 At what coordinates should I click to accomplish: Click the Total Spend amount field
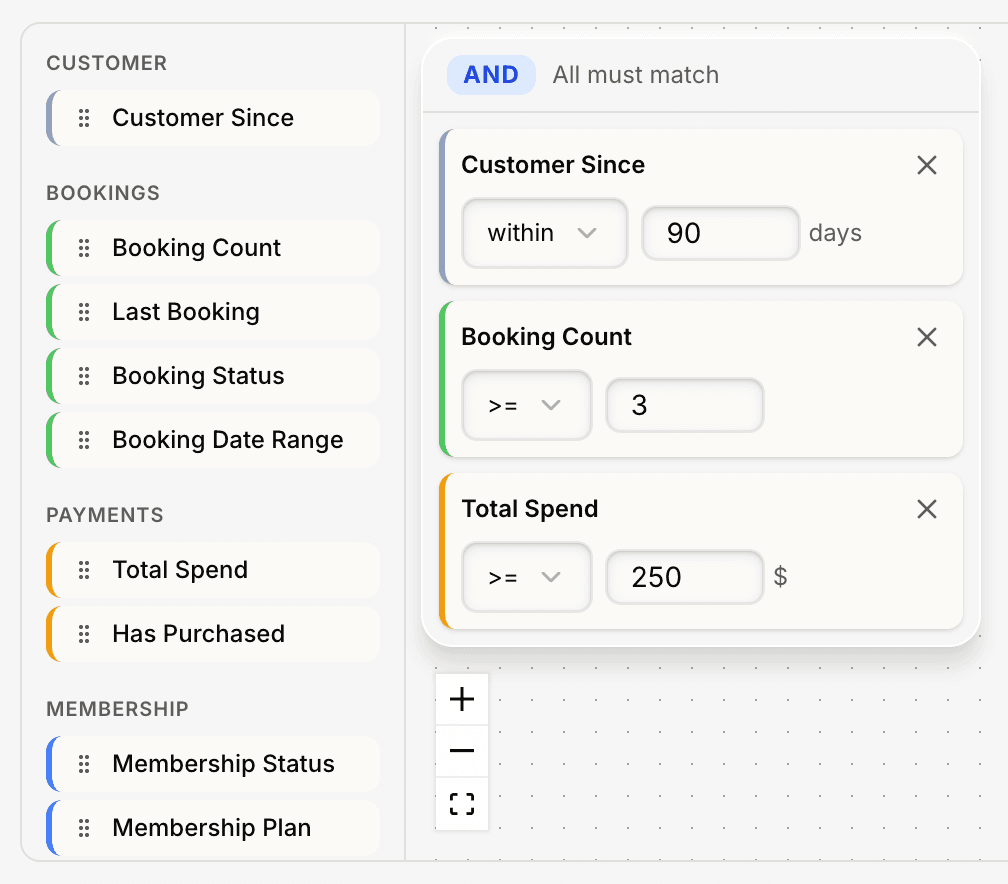[x=685, y=577]
